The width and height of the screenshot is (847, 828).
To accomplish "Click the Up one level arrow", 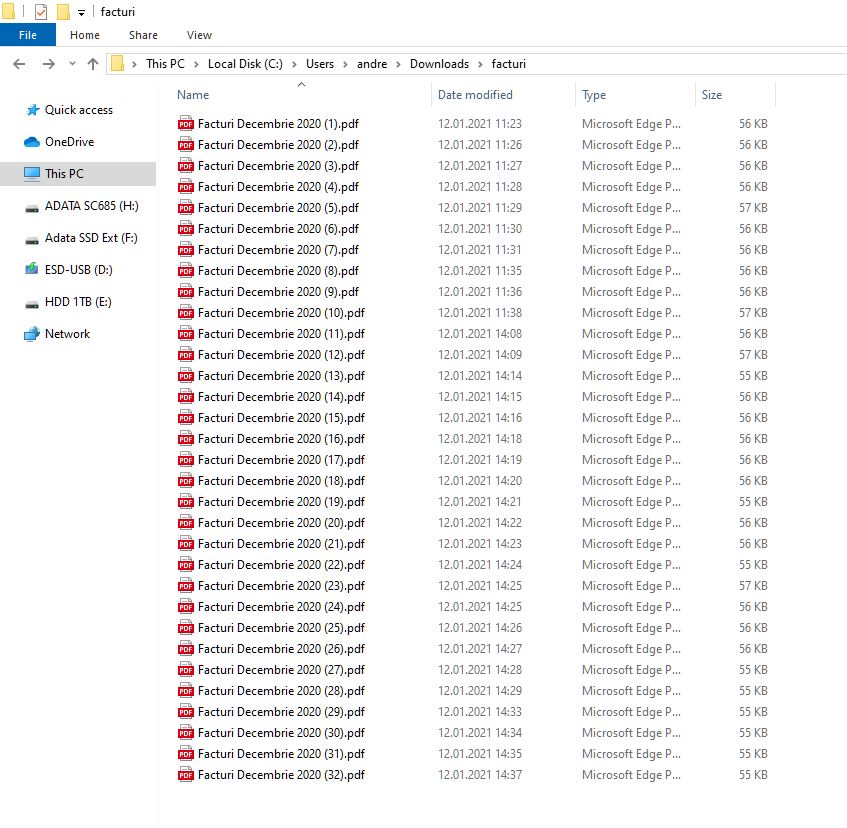I will point(93,64).
